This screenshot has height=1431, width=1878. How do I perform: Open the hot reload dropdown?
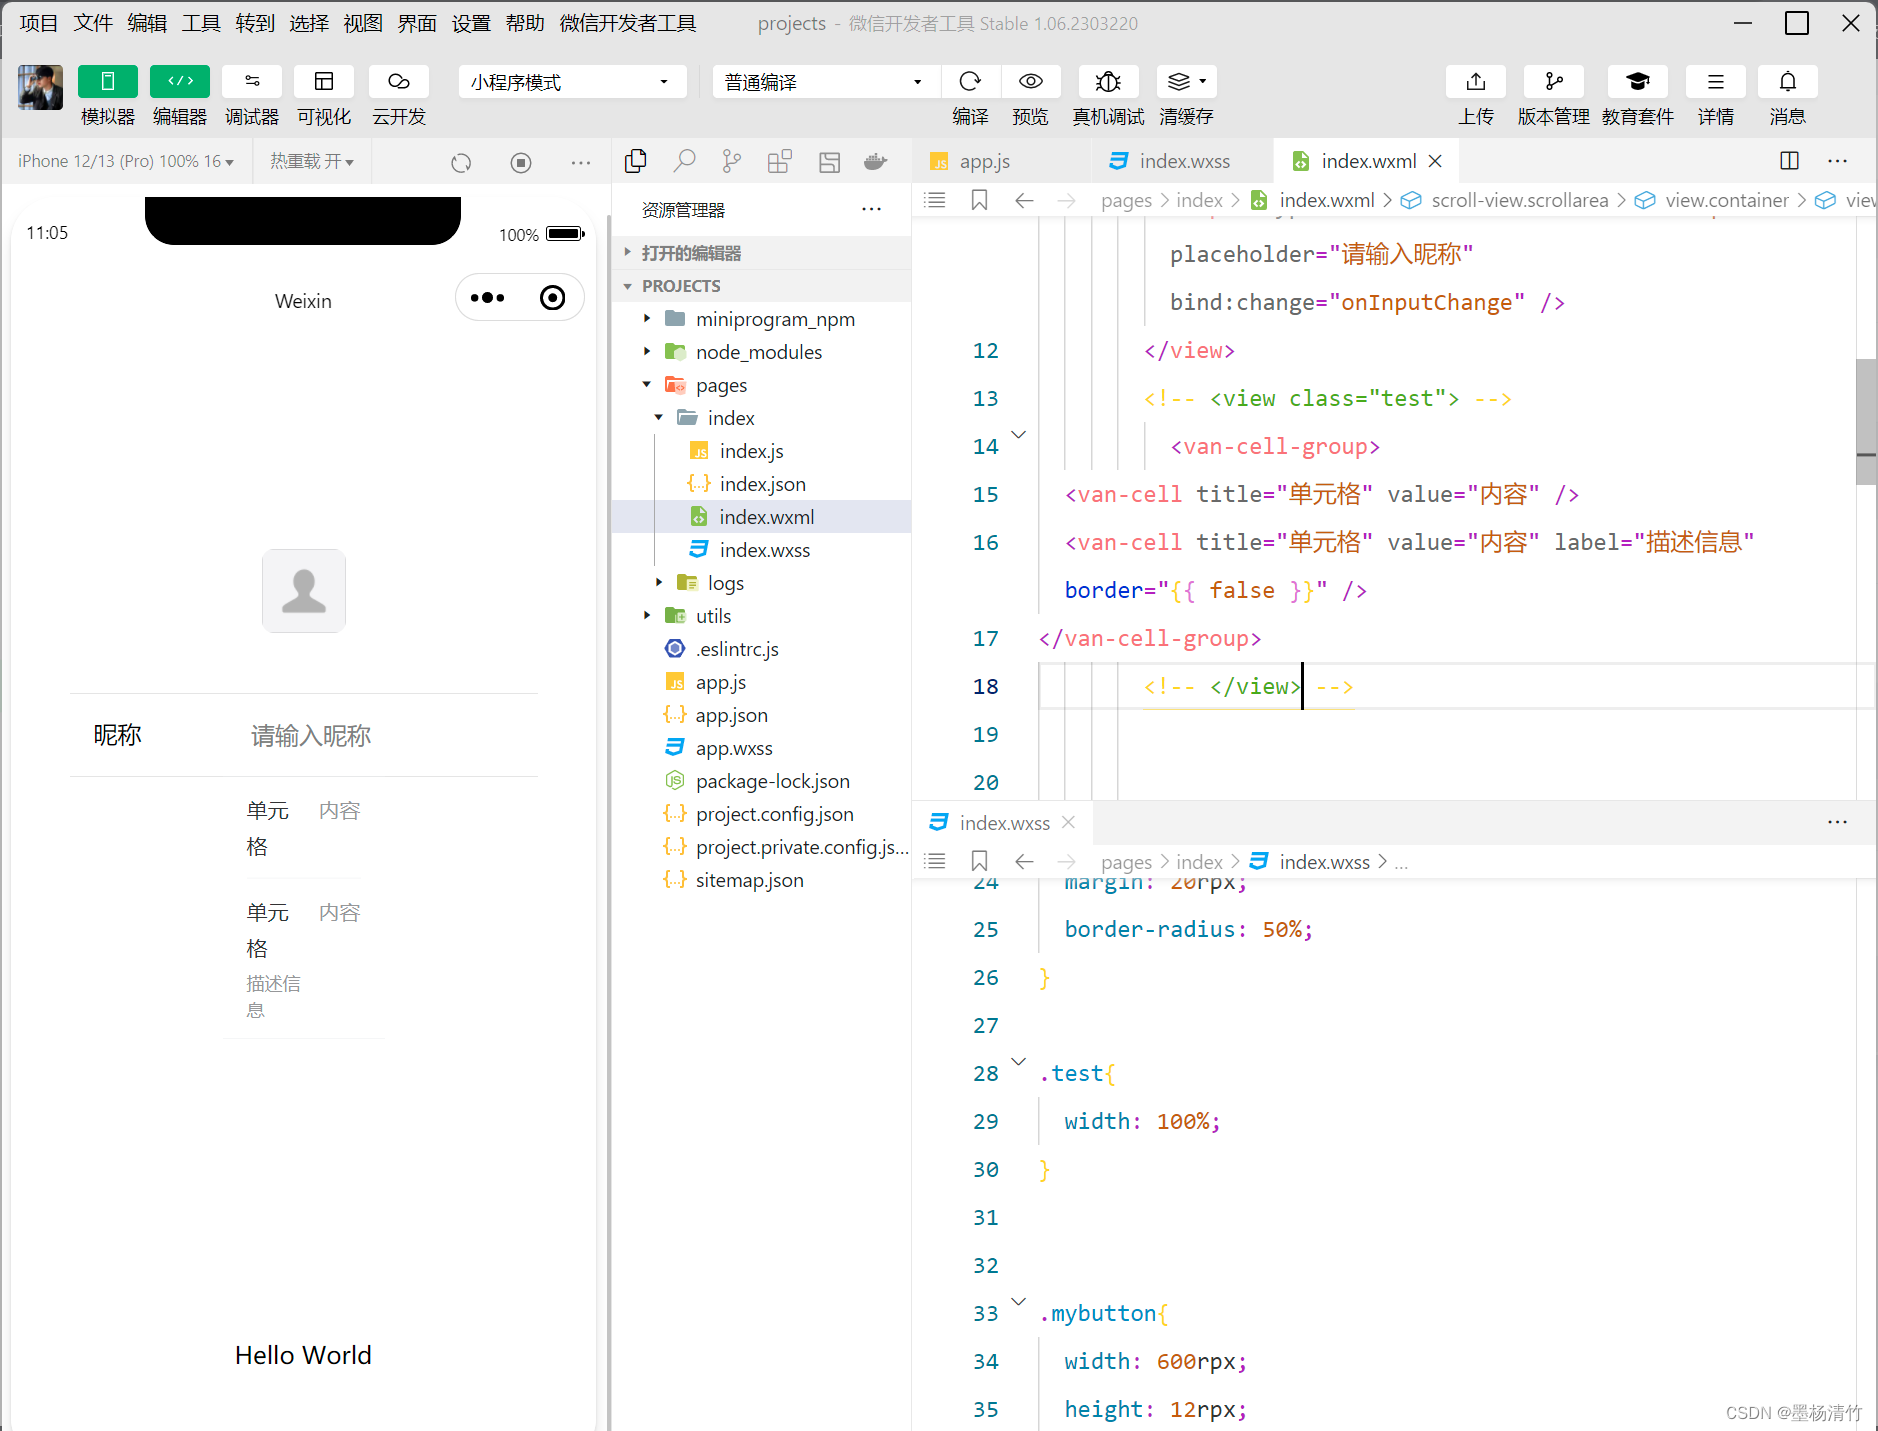click(312, 161)
